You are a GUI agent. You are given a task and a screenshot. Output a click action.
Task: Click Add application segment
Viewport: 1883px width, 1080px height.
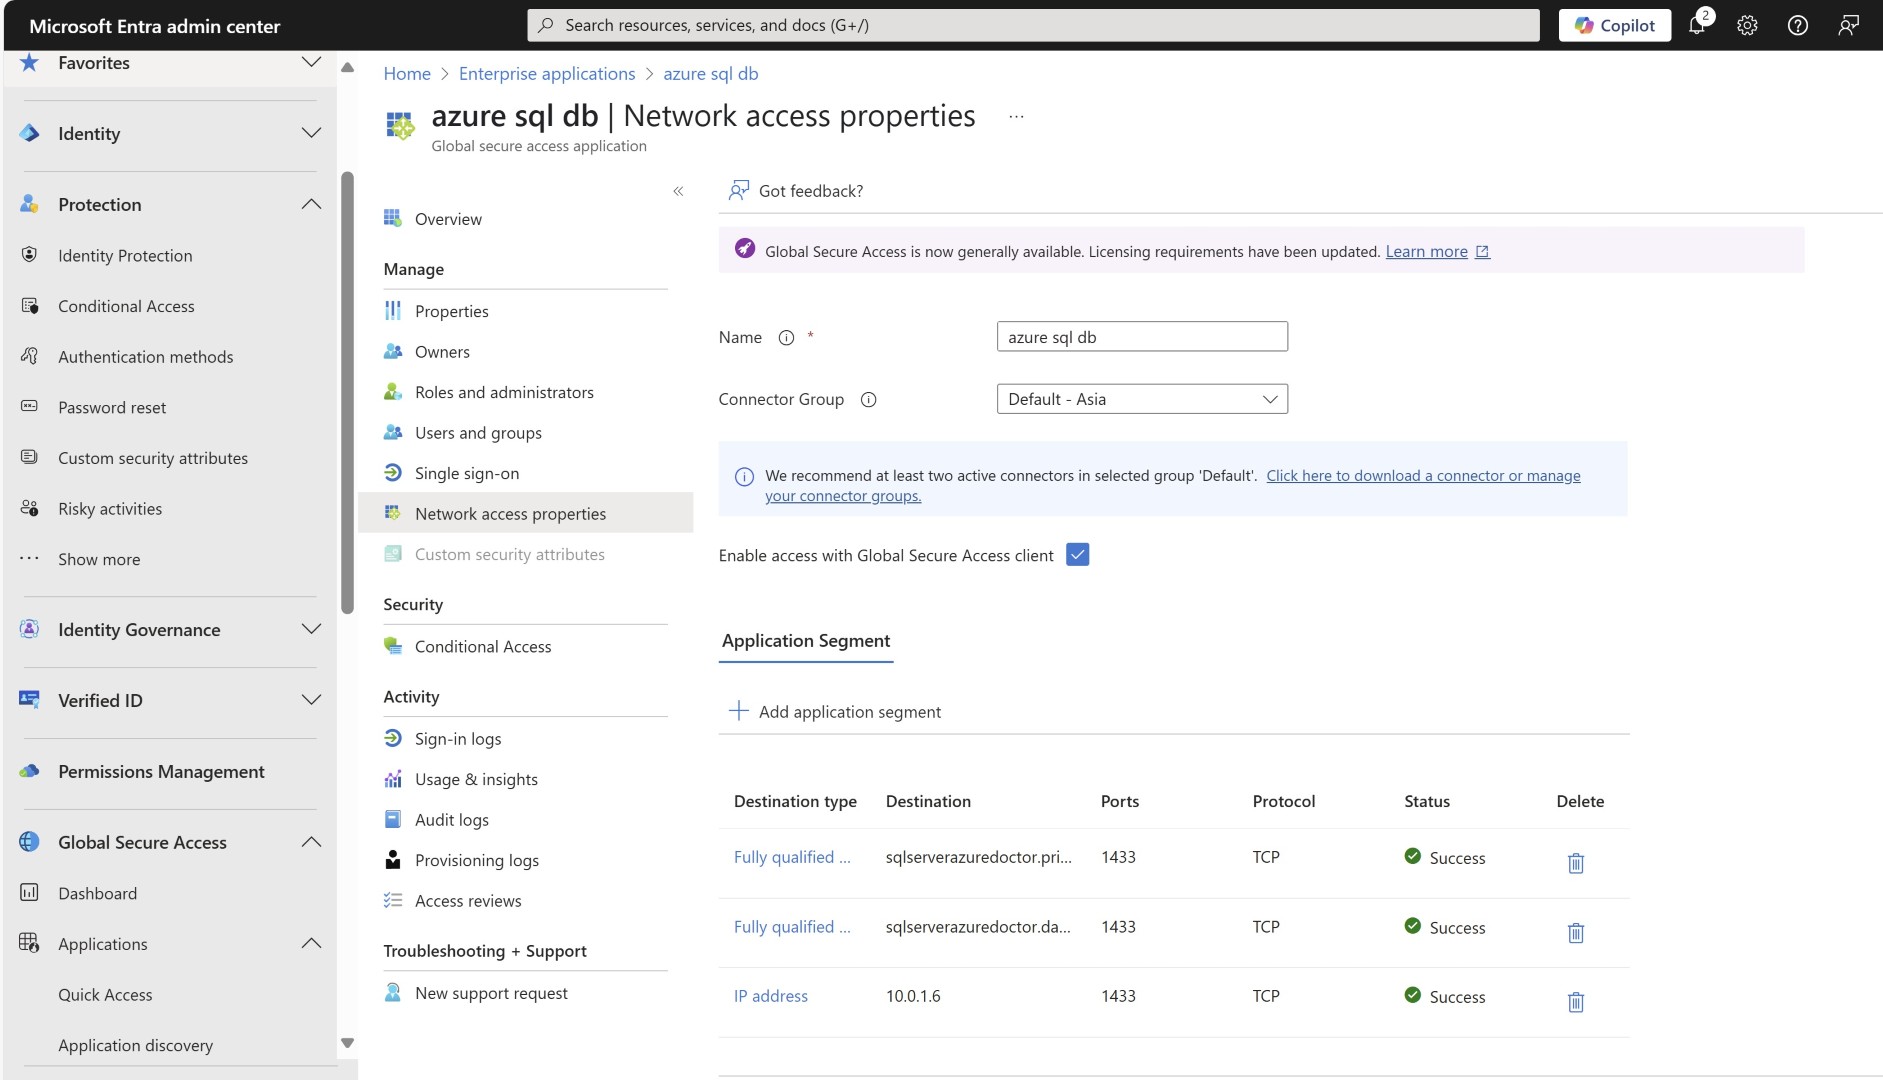[x=835, y=712]
